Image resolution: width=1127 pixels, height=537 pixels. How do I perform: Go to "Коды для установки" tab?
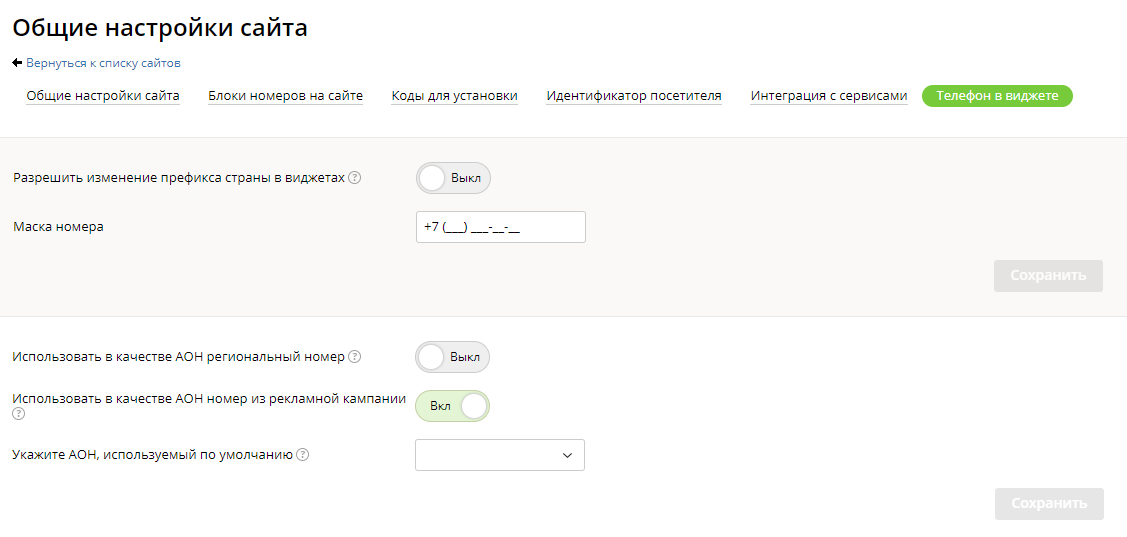(x=454, y=96)
